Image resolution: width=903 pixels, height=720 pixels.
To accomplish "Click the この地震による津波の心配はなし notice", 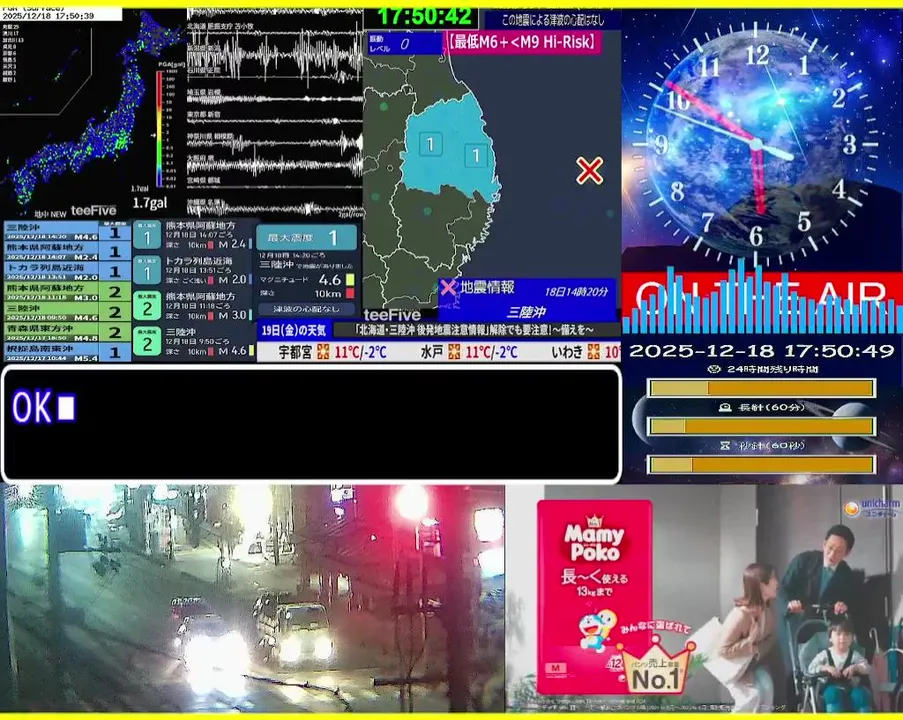I will point(553,20).
